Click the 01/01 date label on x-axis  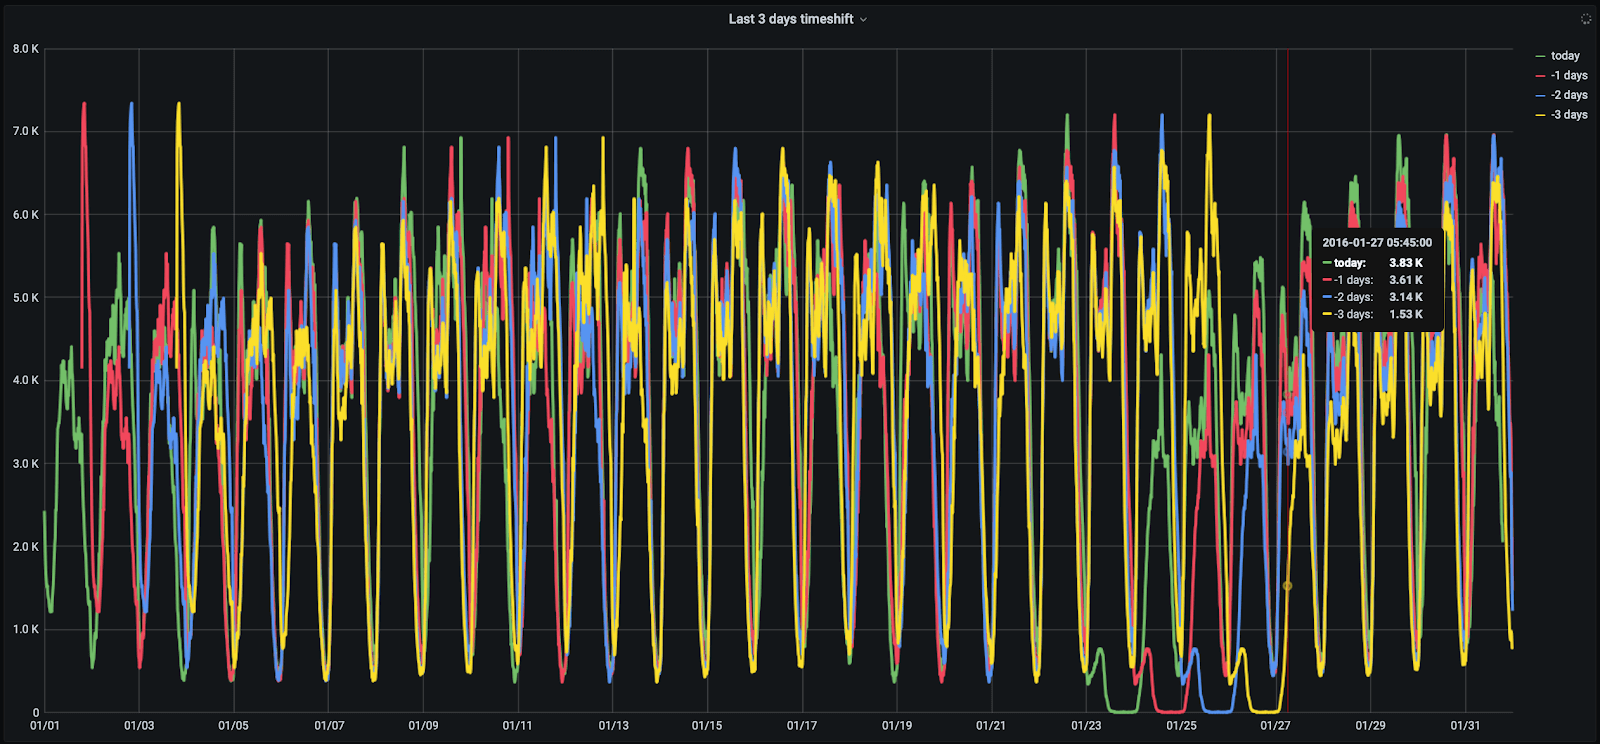pos(45,725)
